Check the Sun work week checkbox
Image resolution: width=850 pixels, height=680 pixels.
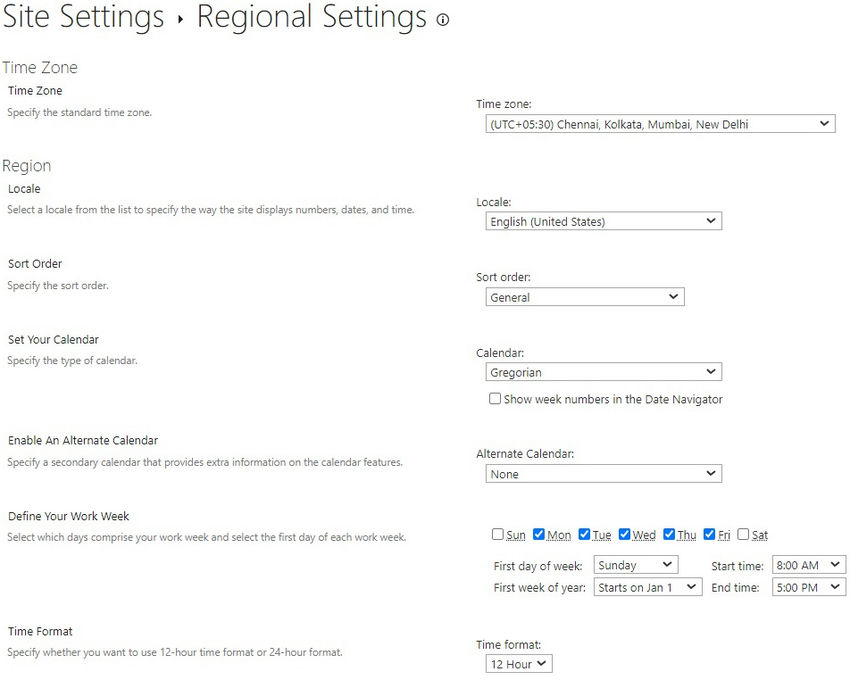(x=496, y=534)
